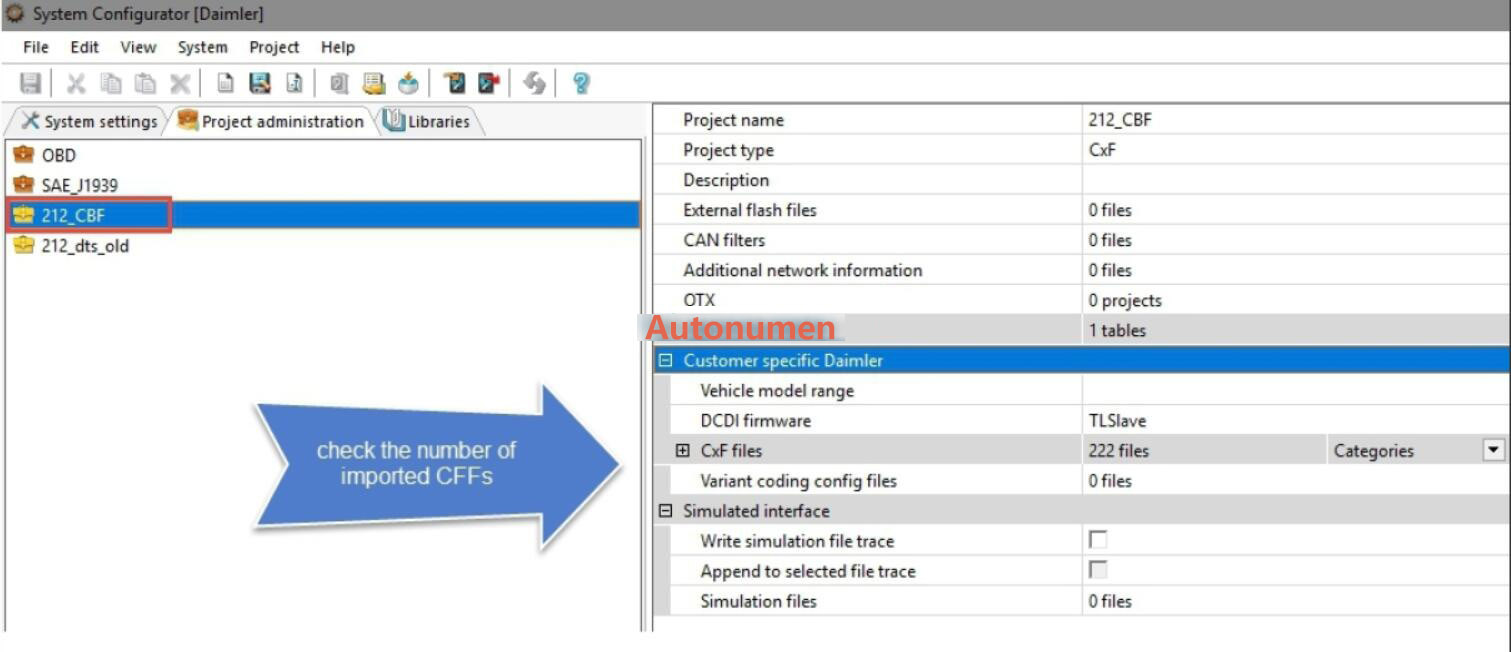Image resolution: width=1511 pixels, height=652 pixels.
Task: Open the View menu
Action: [138, 47]
